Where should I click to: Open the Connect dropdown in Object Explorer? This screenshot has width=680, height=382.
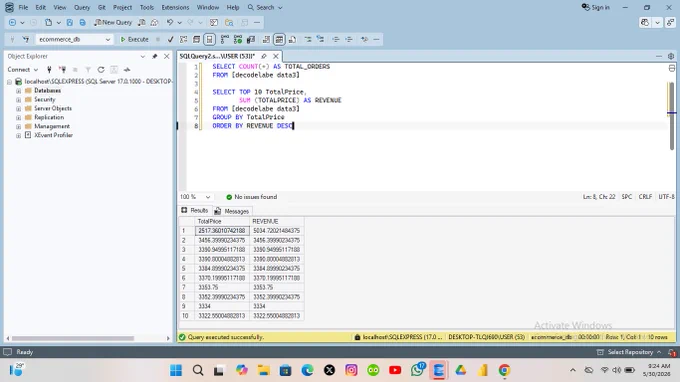[23, 69]
